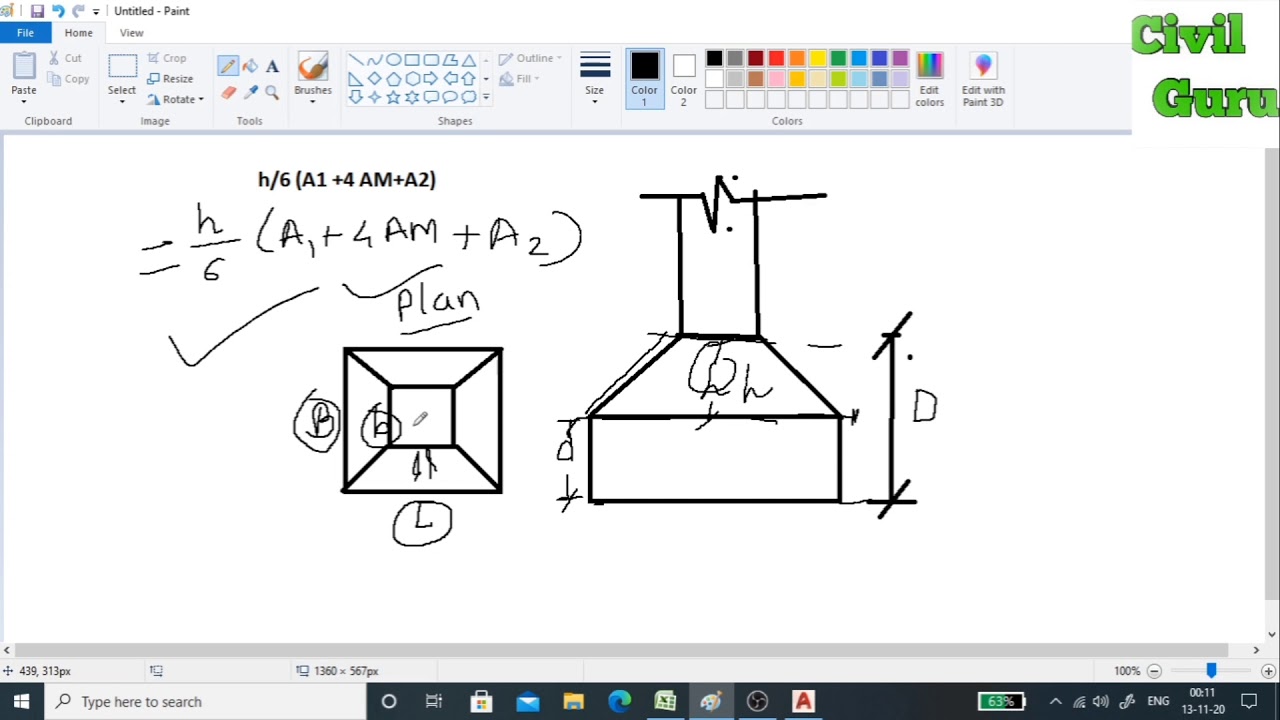This screenshot has width=1280, height=720.
Task: Click the Crop button
Action: tap(167, 58)
